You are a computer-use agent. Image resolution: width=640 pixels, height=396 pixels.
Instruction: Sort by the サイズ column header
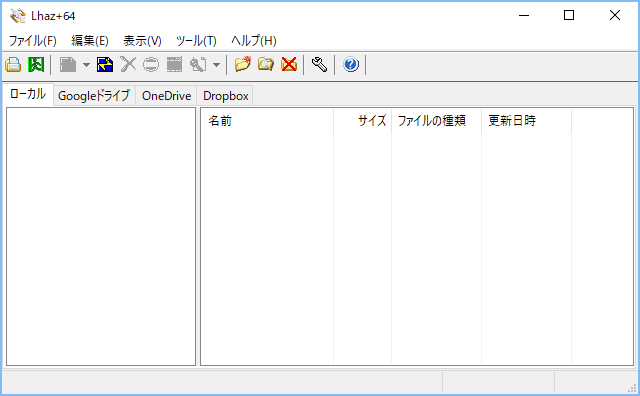tap(362, 121)
